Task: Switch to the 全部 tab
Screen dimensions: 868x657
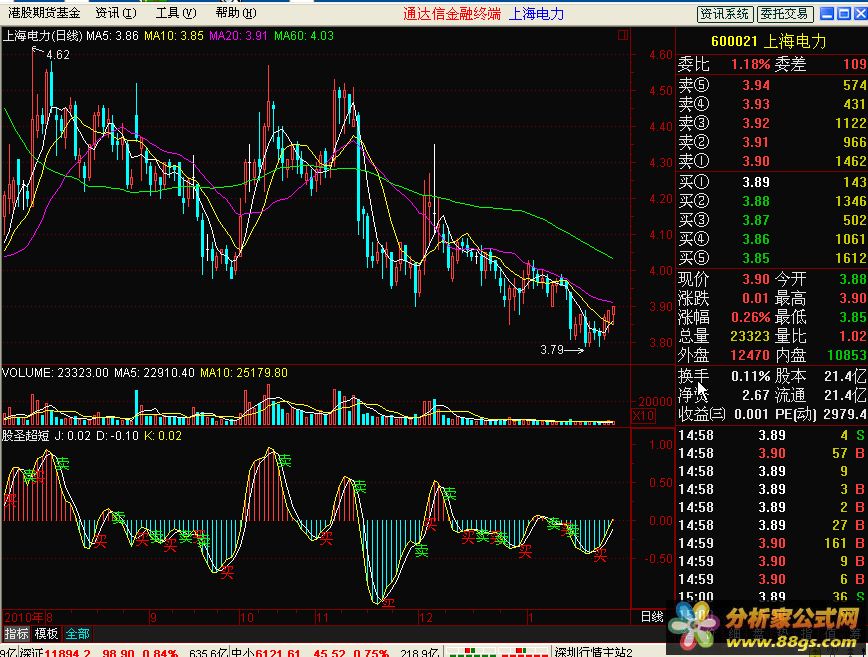Action: pyautogui.click(x=77, y=634)
